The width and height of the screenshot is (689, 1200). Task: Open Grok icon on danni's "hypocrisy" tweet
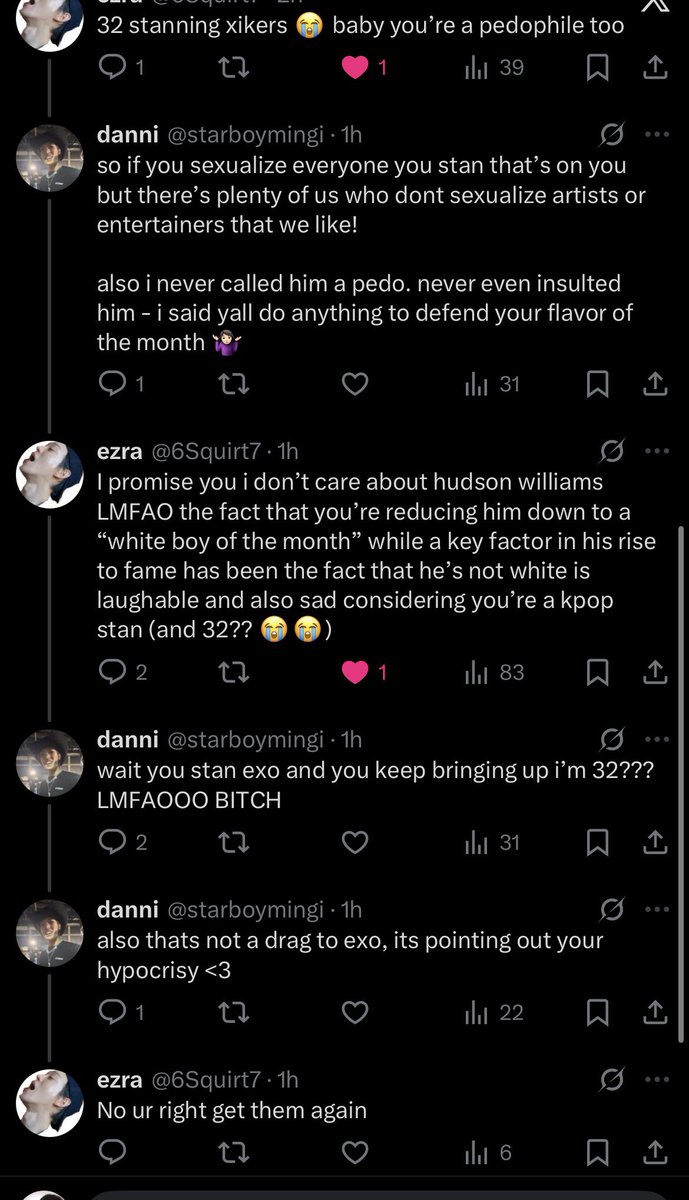point(611,910)
